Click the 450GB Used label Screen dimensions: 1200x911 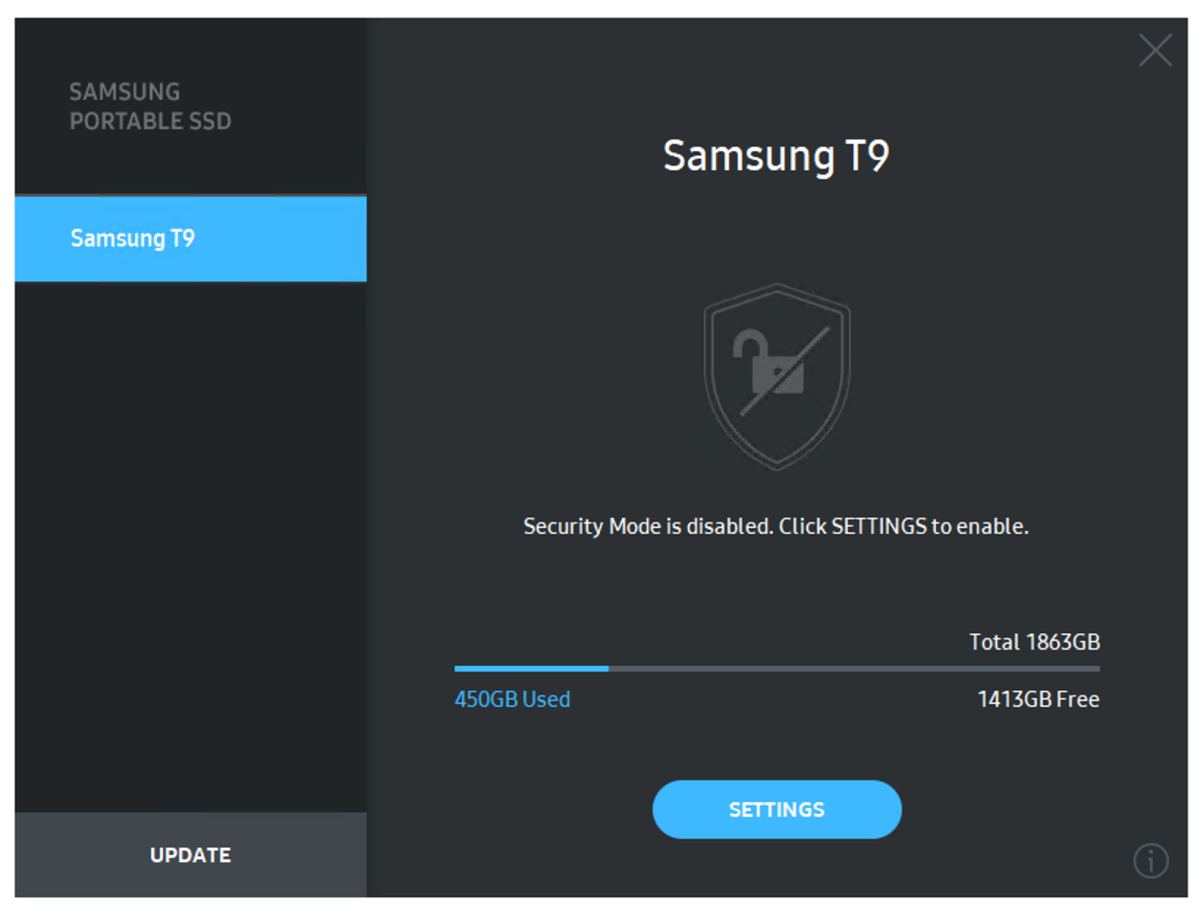point(512,699)
